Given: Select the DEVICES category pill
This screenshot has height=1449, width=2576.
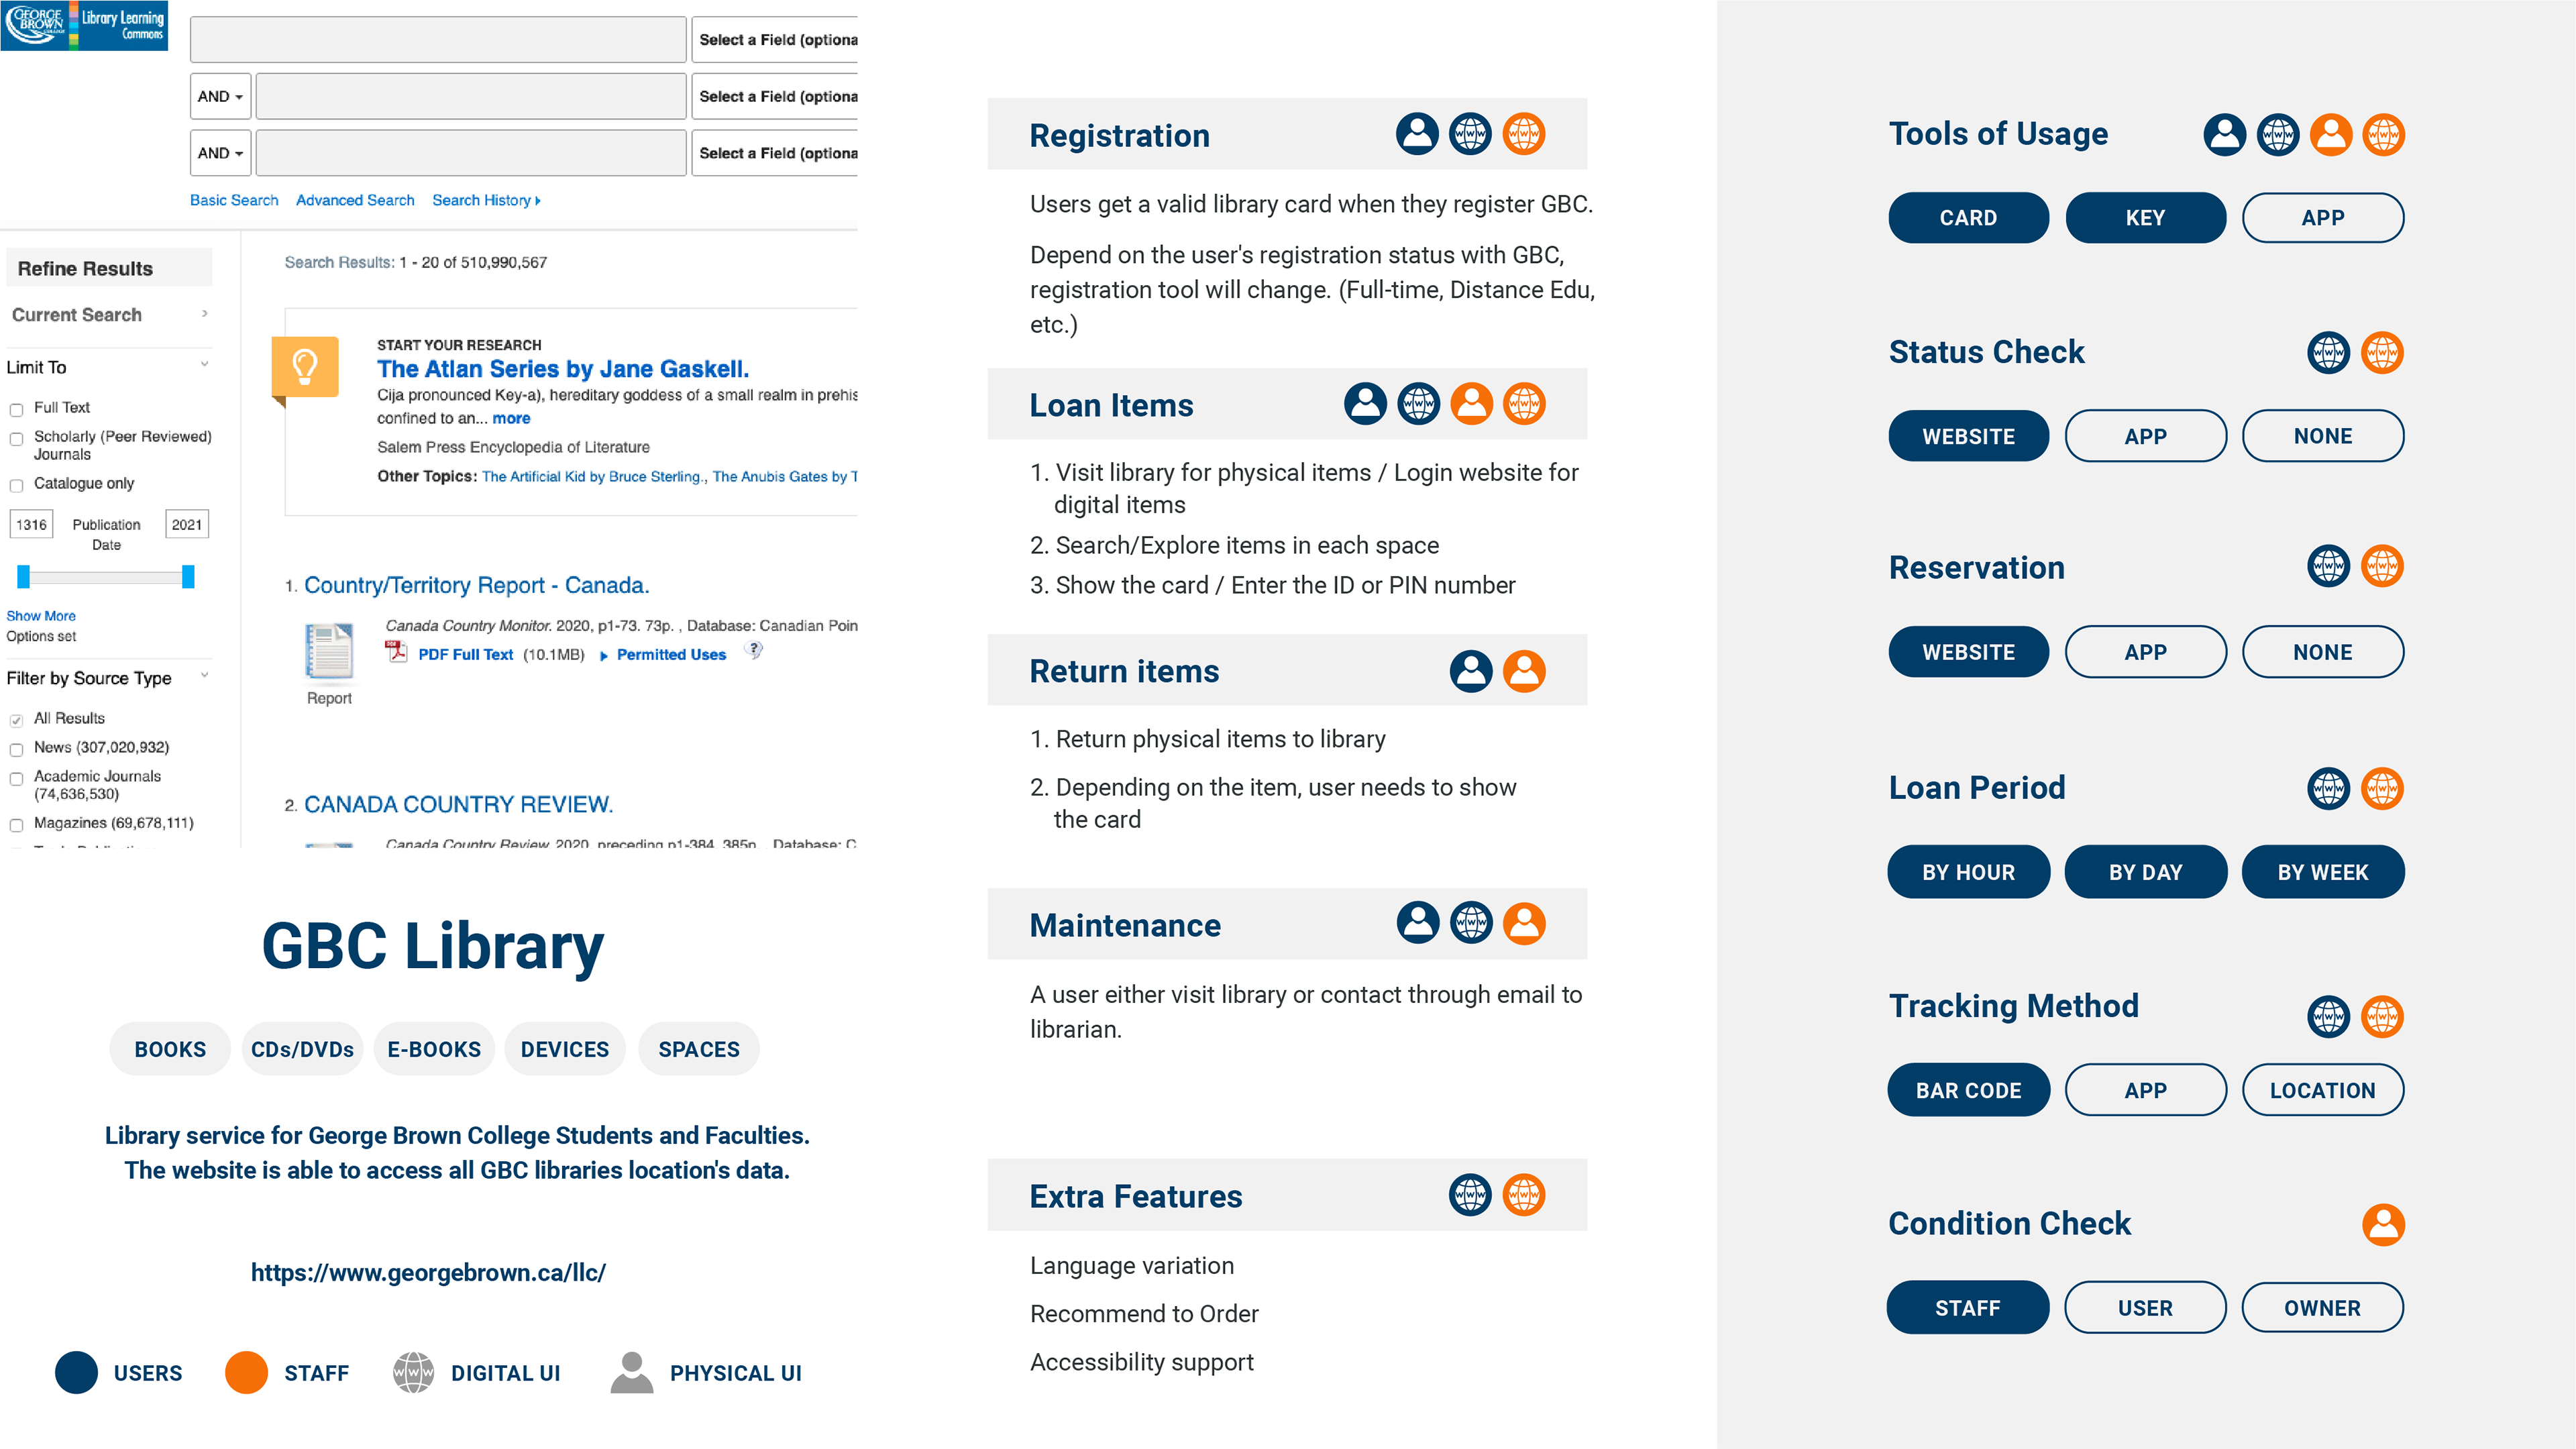Looking at the screenshot, I should pos(565,1049).
